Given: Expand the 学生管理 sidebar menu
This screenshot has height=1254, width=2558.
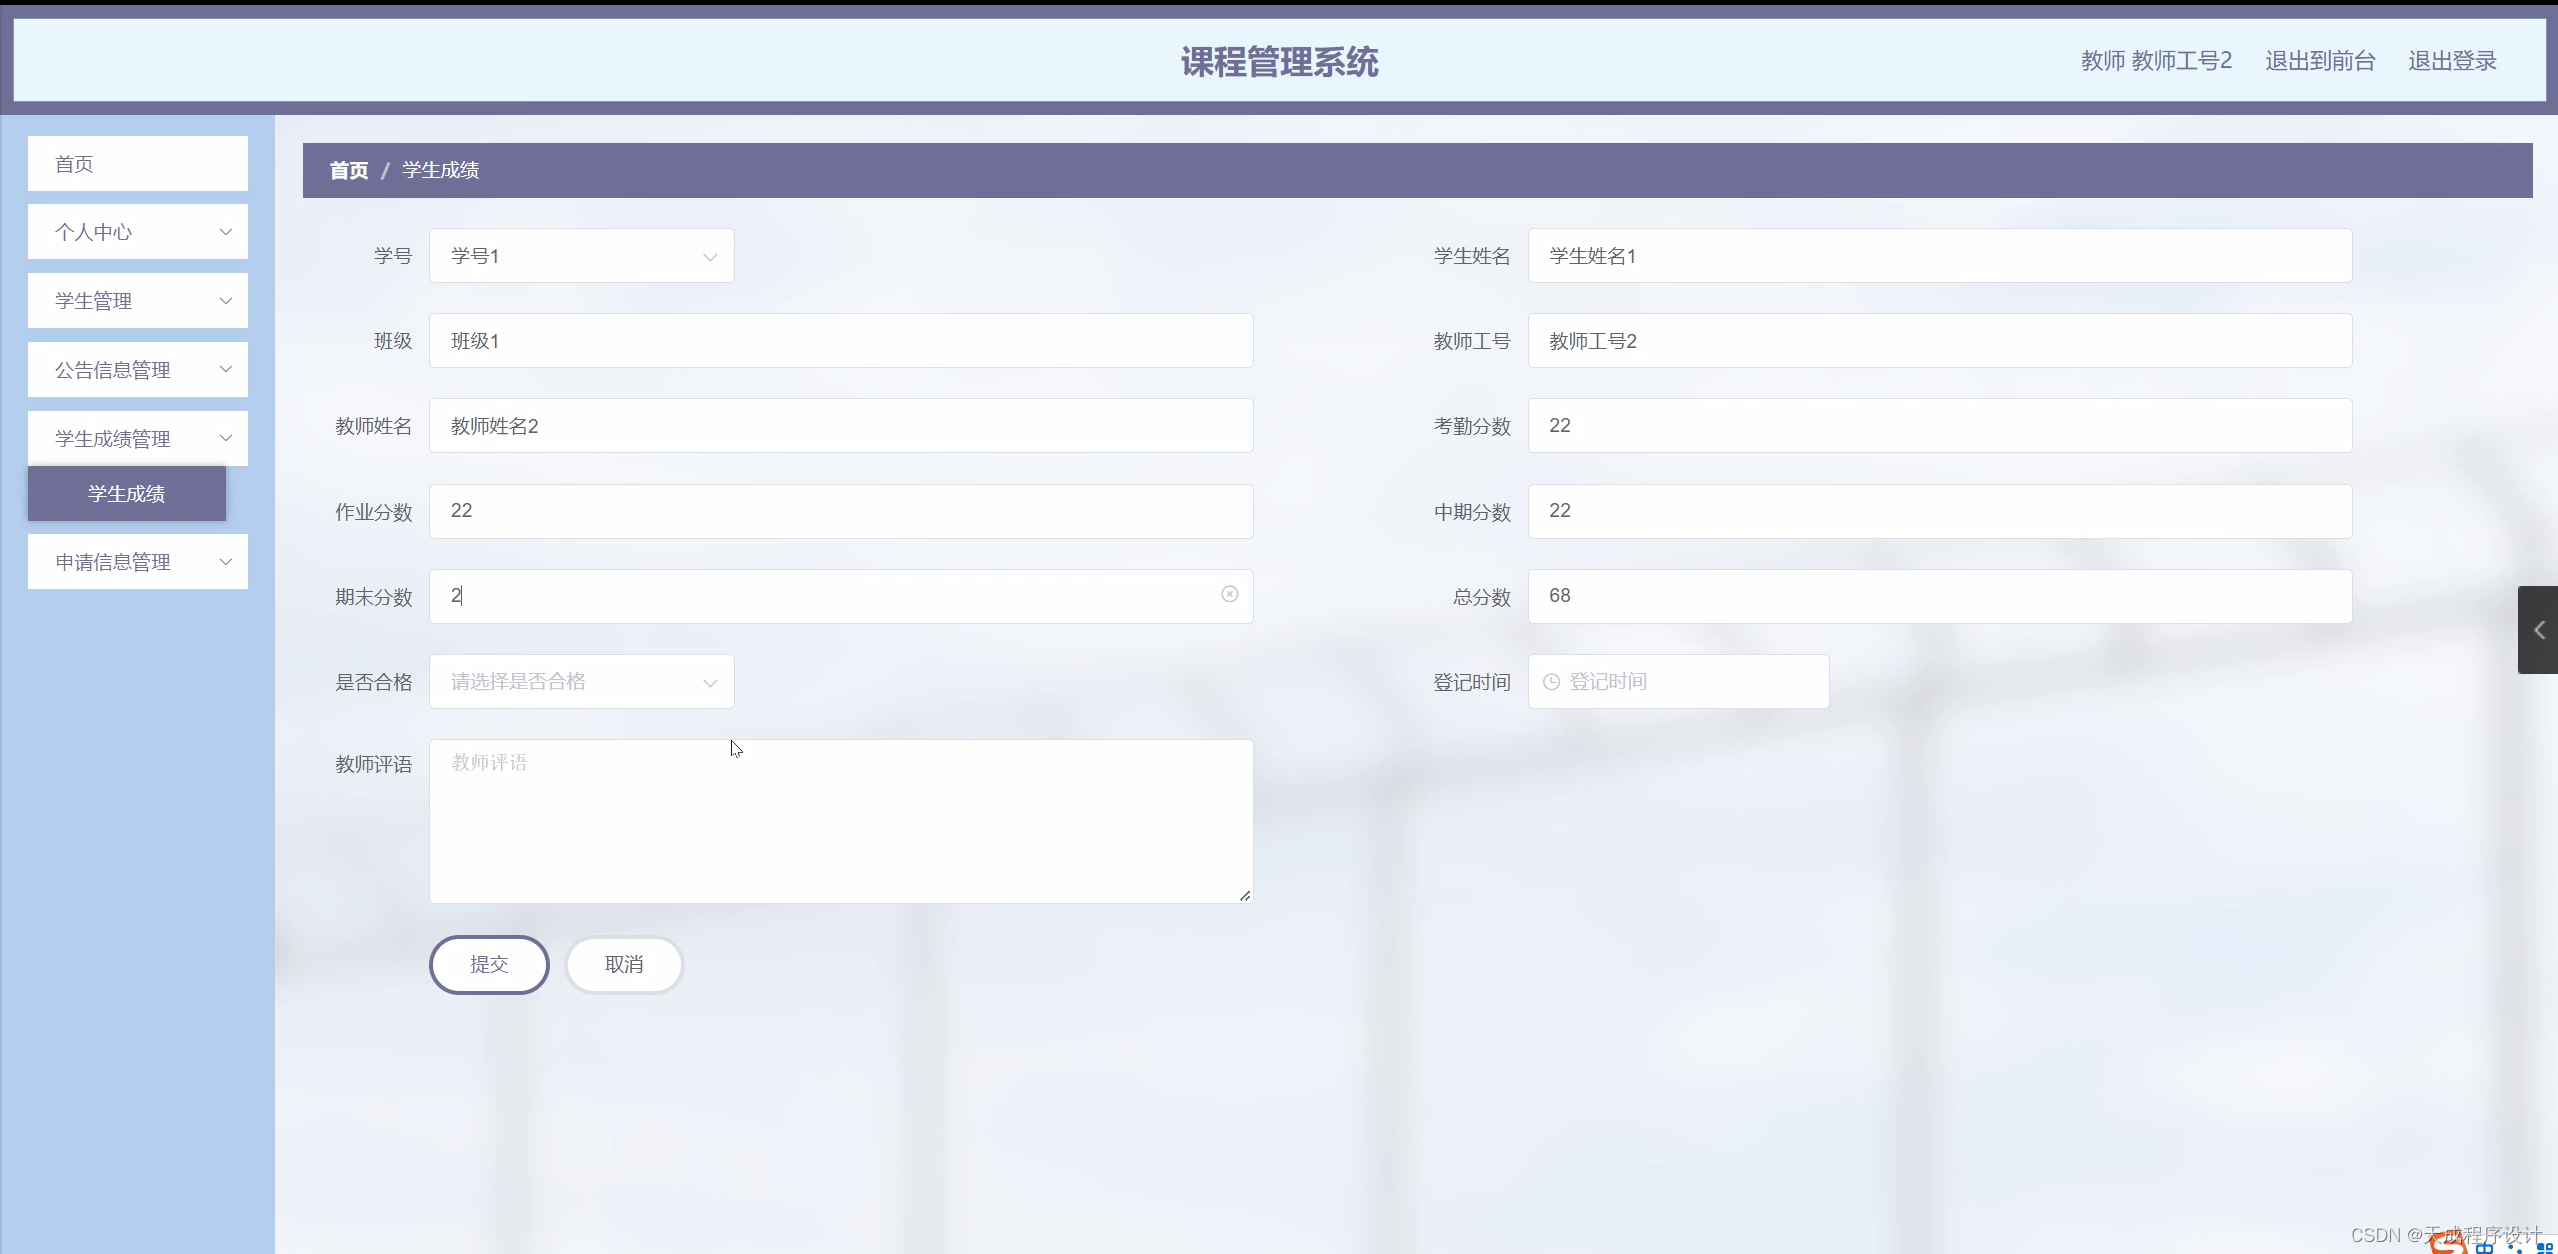Looking at the screenshot, I should [138, 301].
